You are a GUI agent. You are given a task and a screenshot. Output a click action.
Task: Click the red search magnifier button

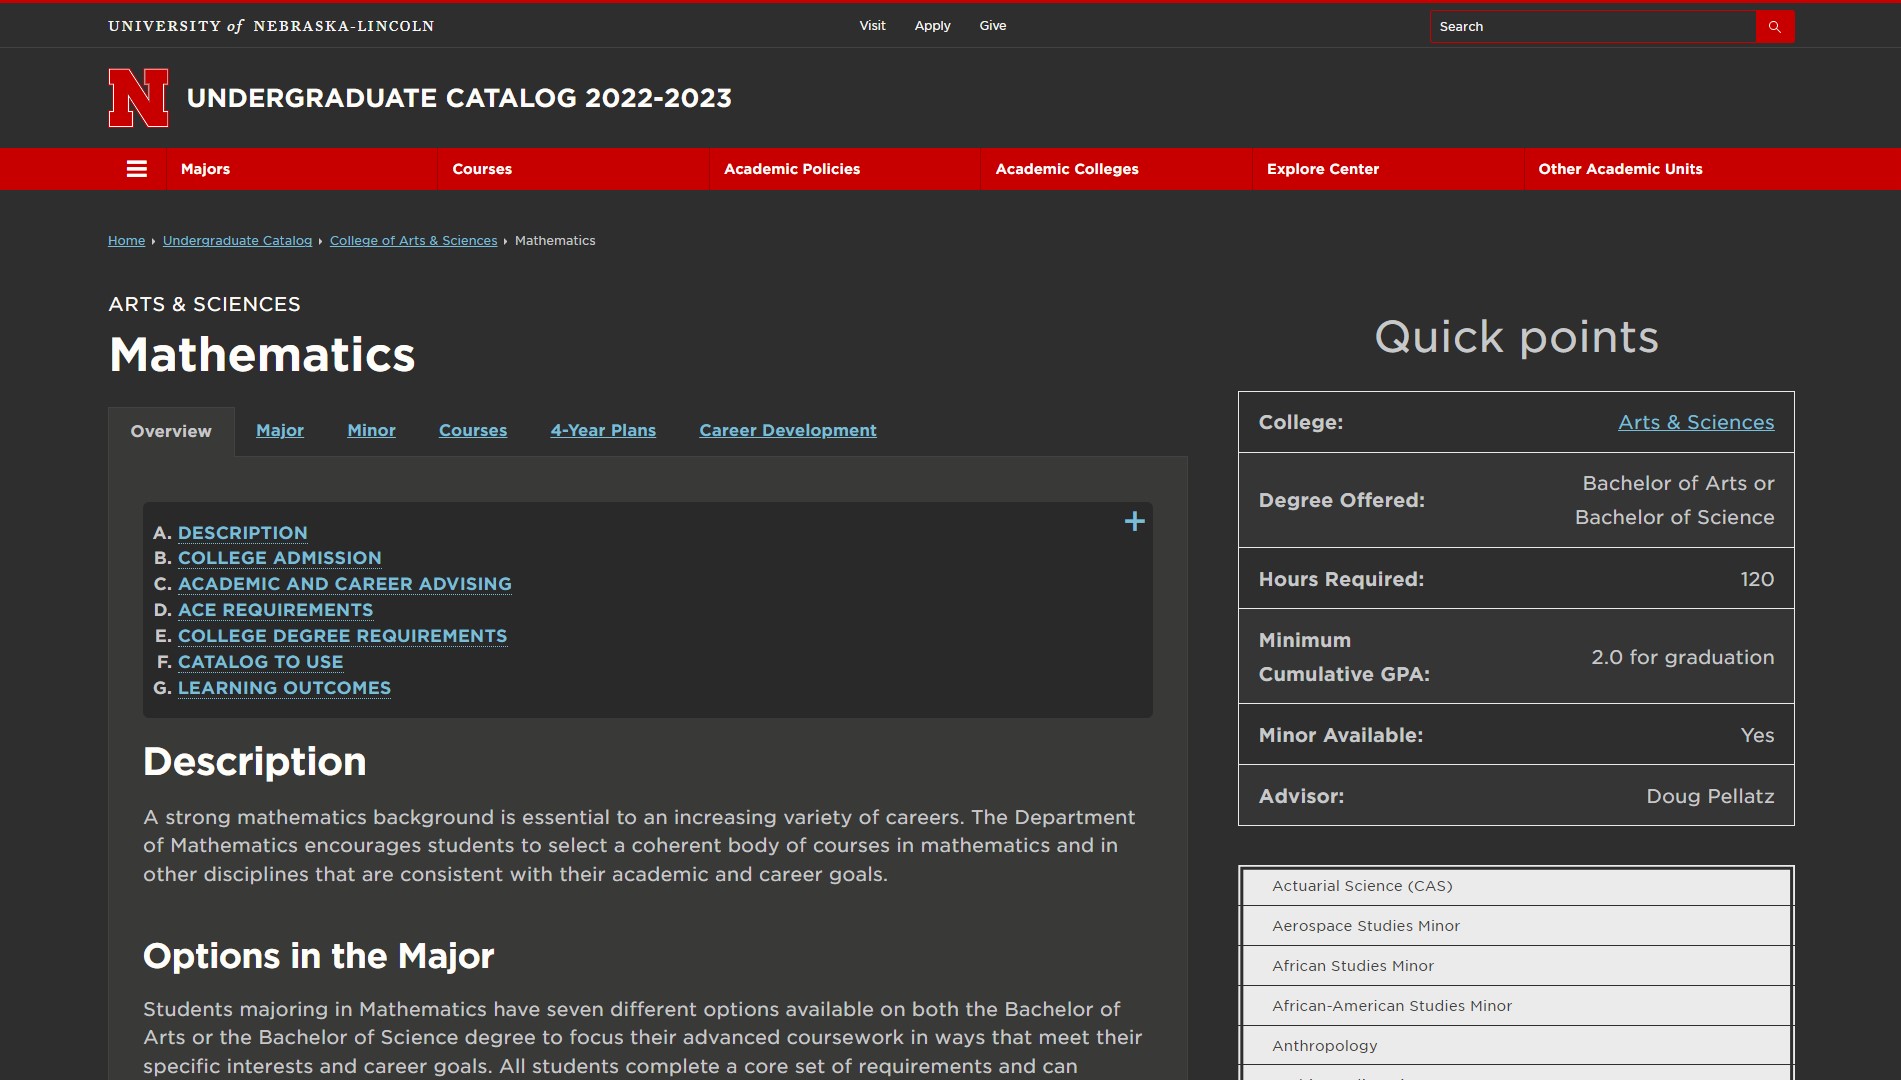[x=1774, y=27]
